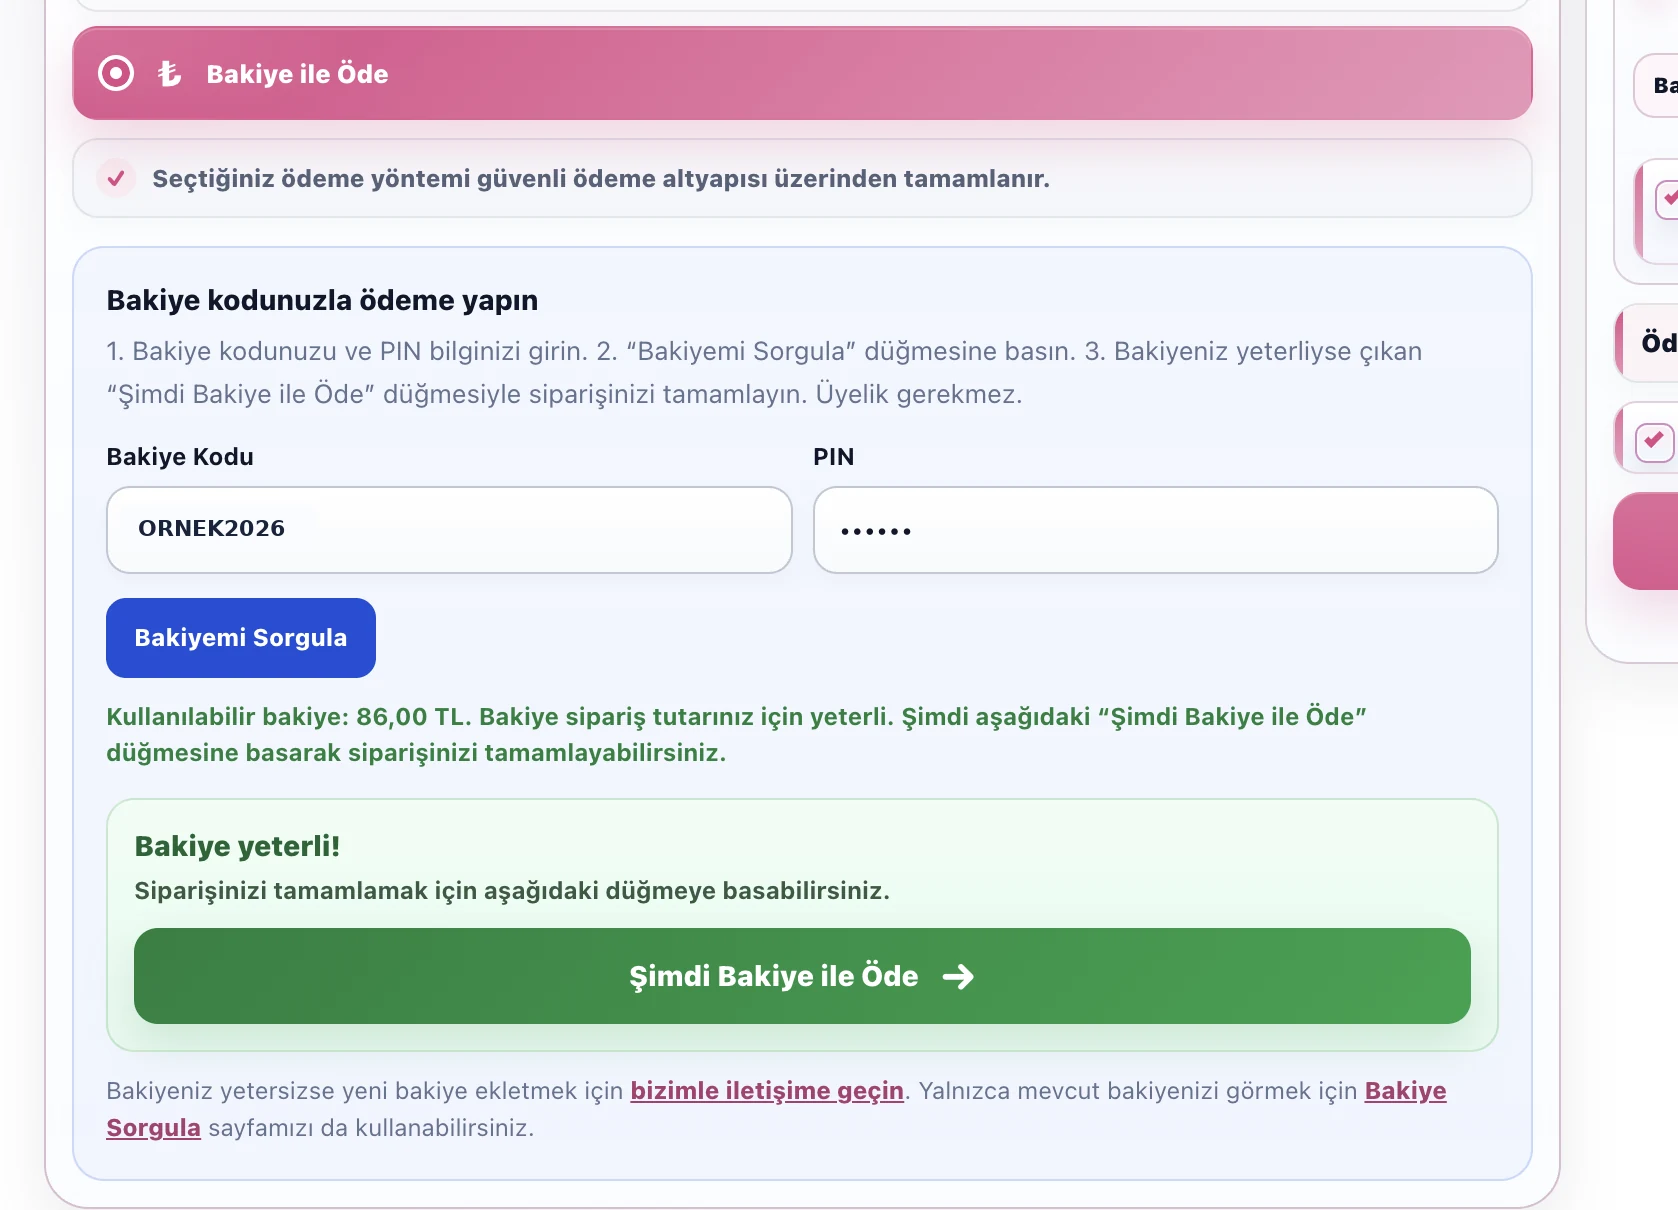Toggle the upper checkbox in right sidebar
This screenshot has height=1210, width=1678.
pyautogui.click(x=1667, y=199)
